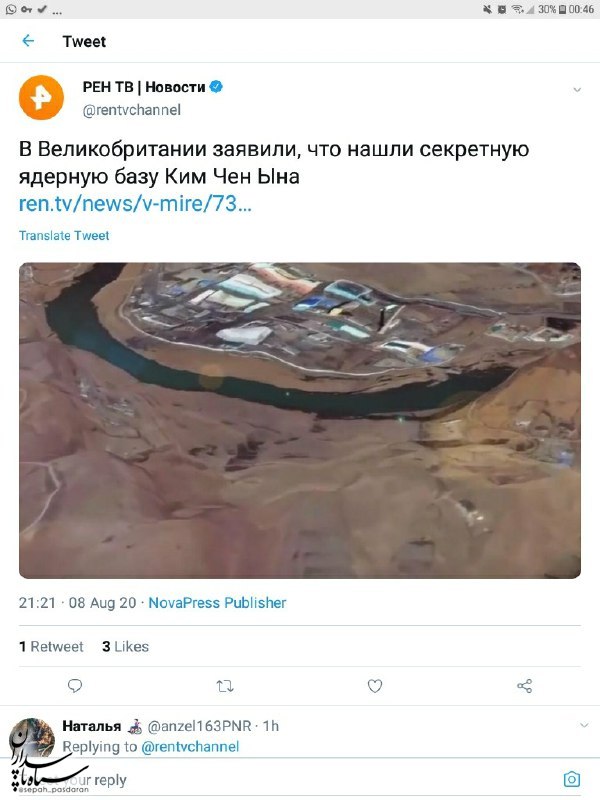Expand the tweet options chevron
The height and width of the screenshot is (800, 600).
[577, 90]
